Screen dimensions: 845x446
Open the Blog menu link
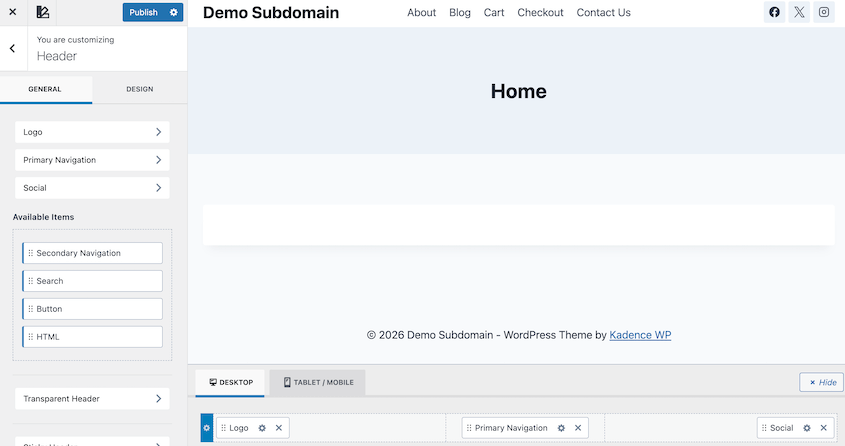460,12
